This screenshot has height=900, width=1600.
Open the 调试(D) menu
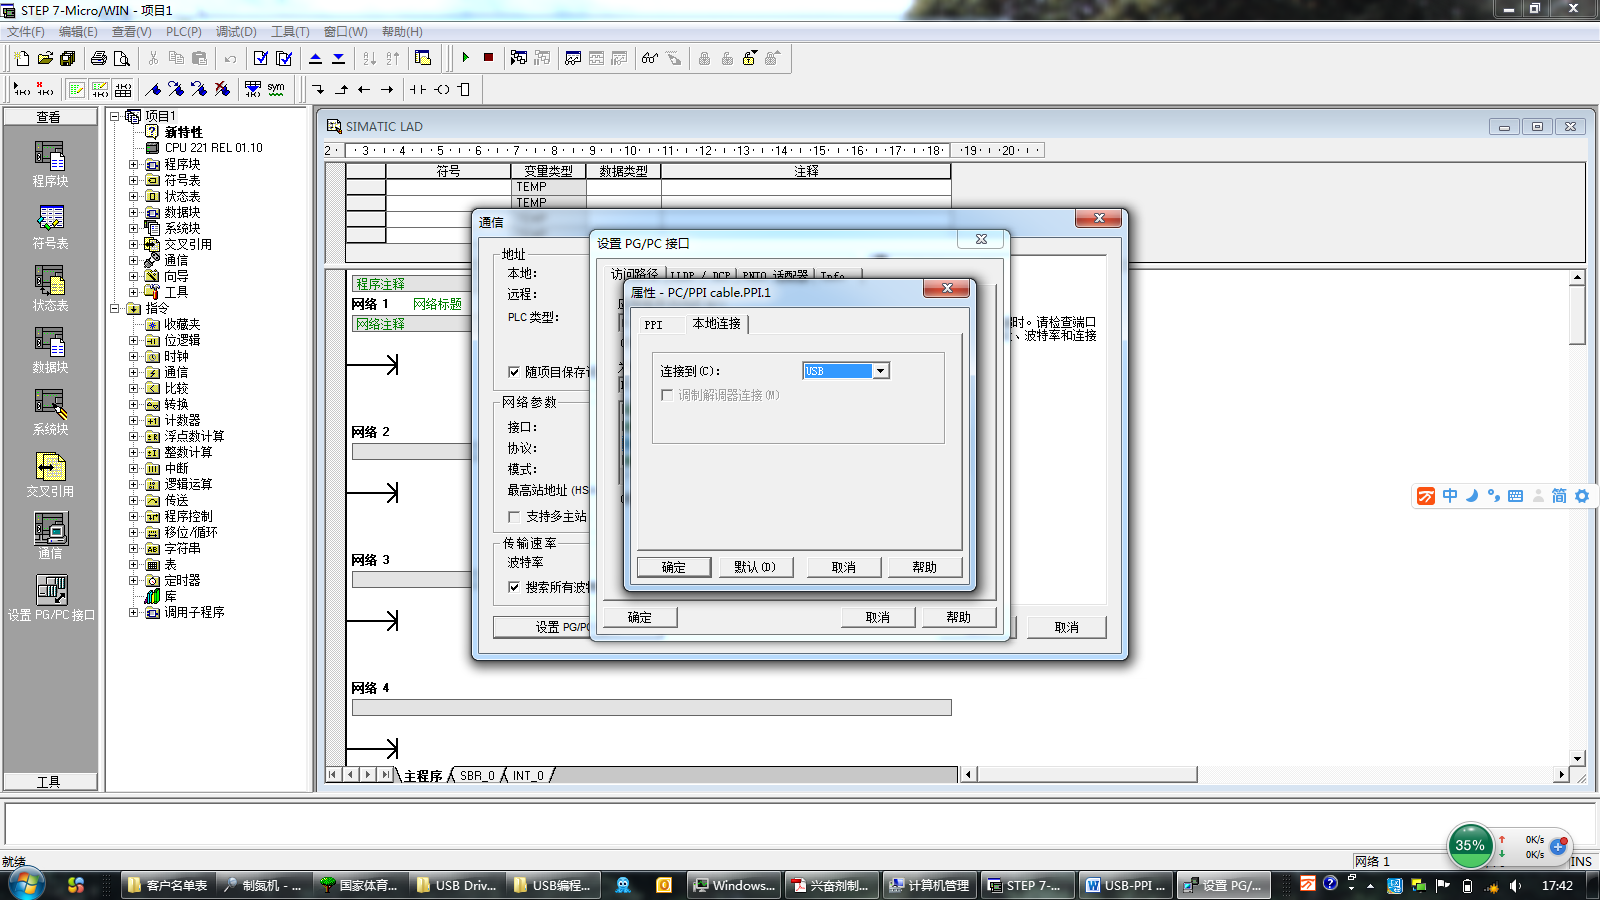tap(236, 32)
